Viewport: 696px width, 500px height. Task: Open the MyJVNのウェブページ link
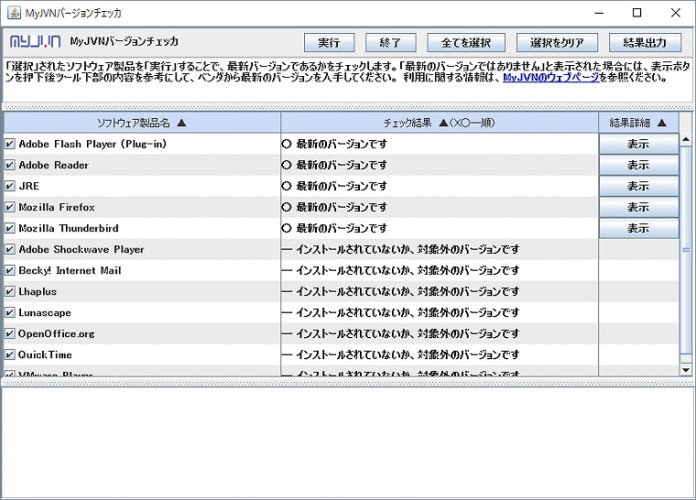[x=551, y=78]
